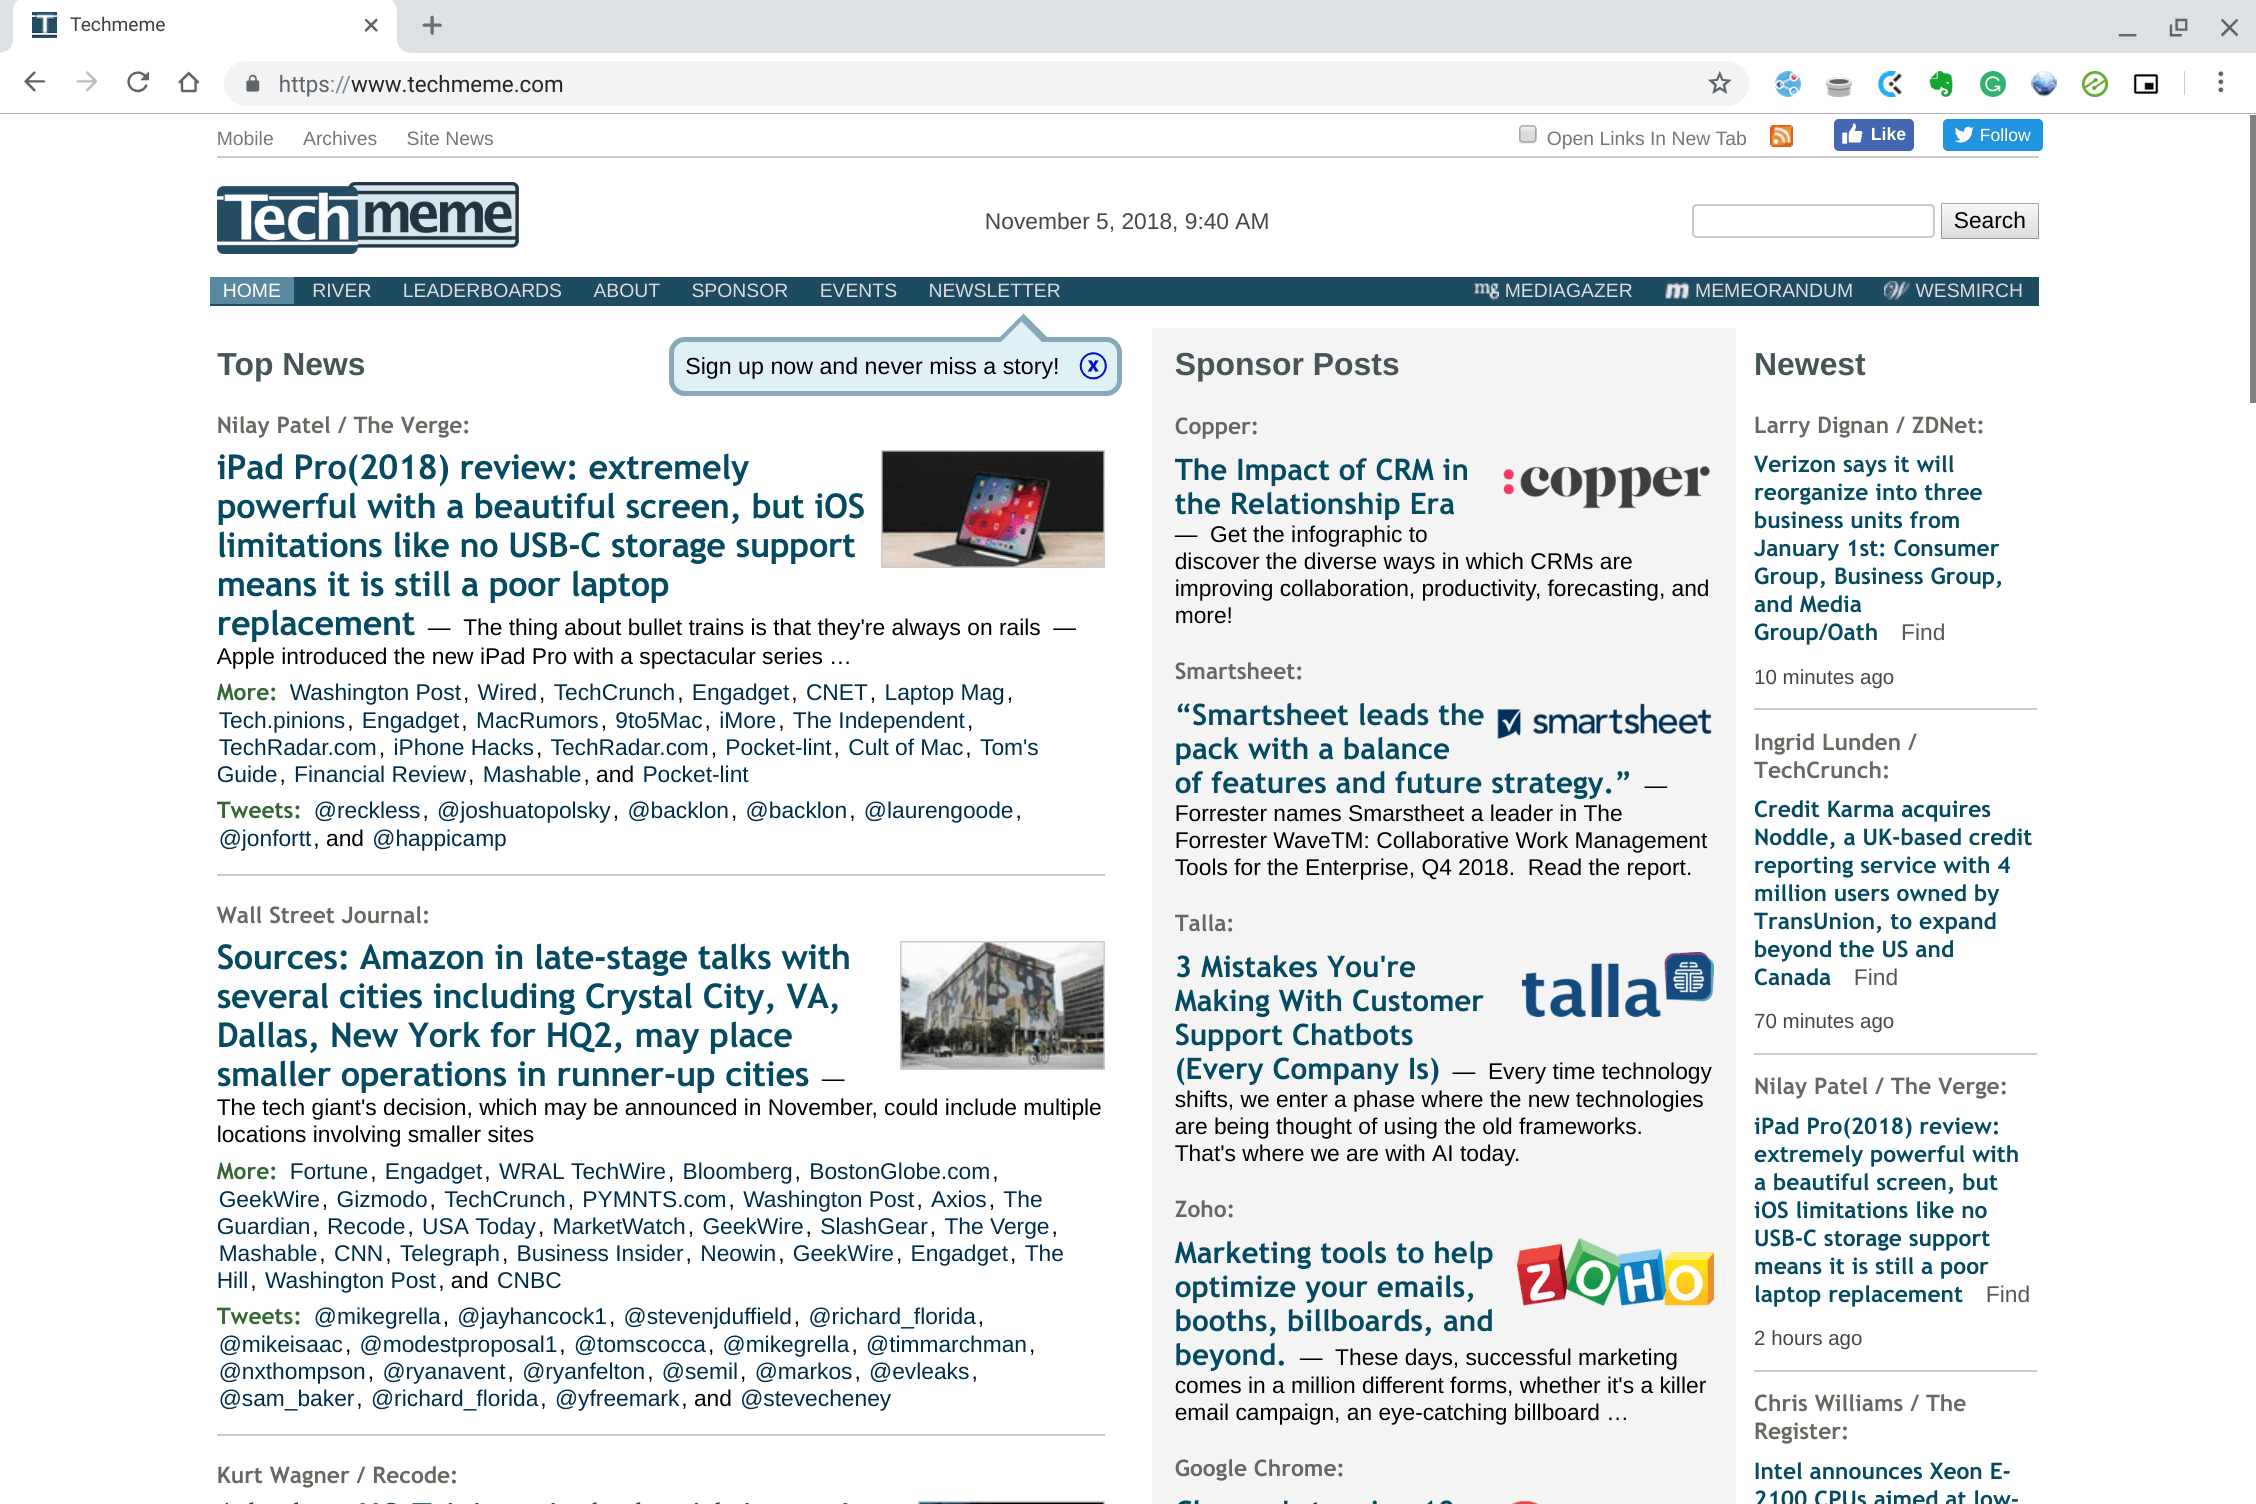
Task: Click the first blue patterned extension icon
Action: [1788, 84]
